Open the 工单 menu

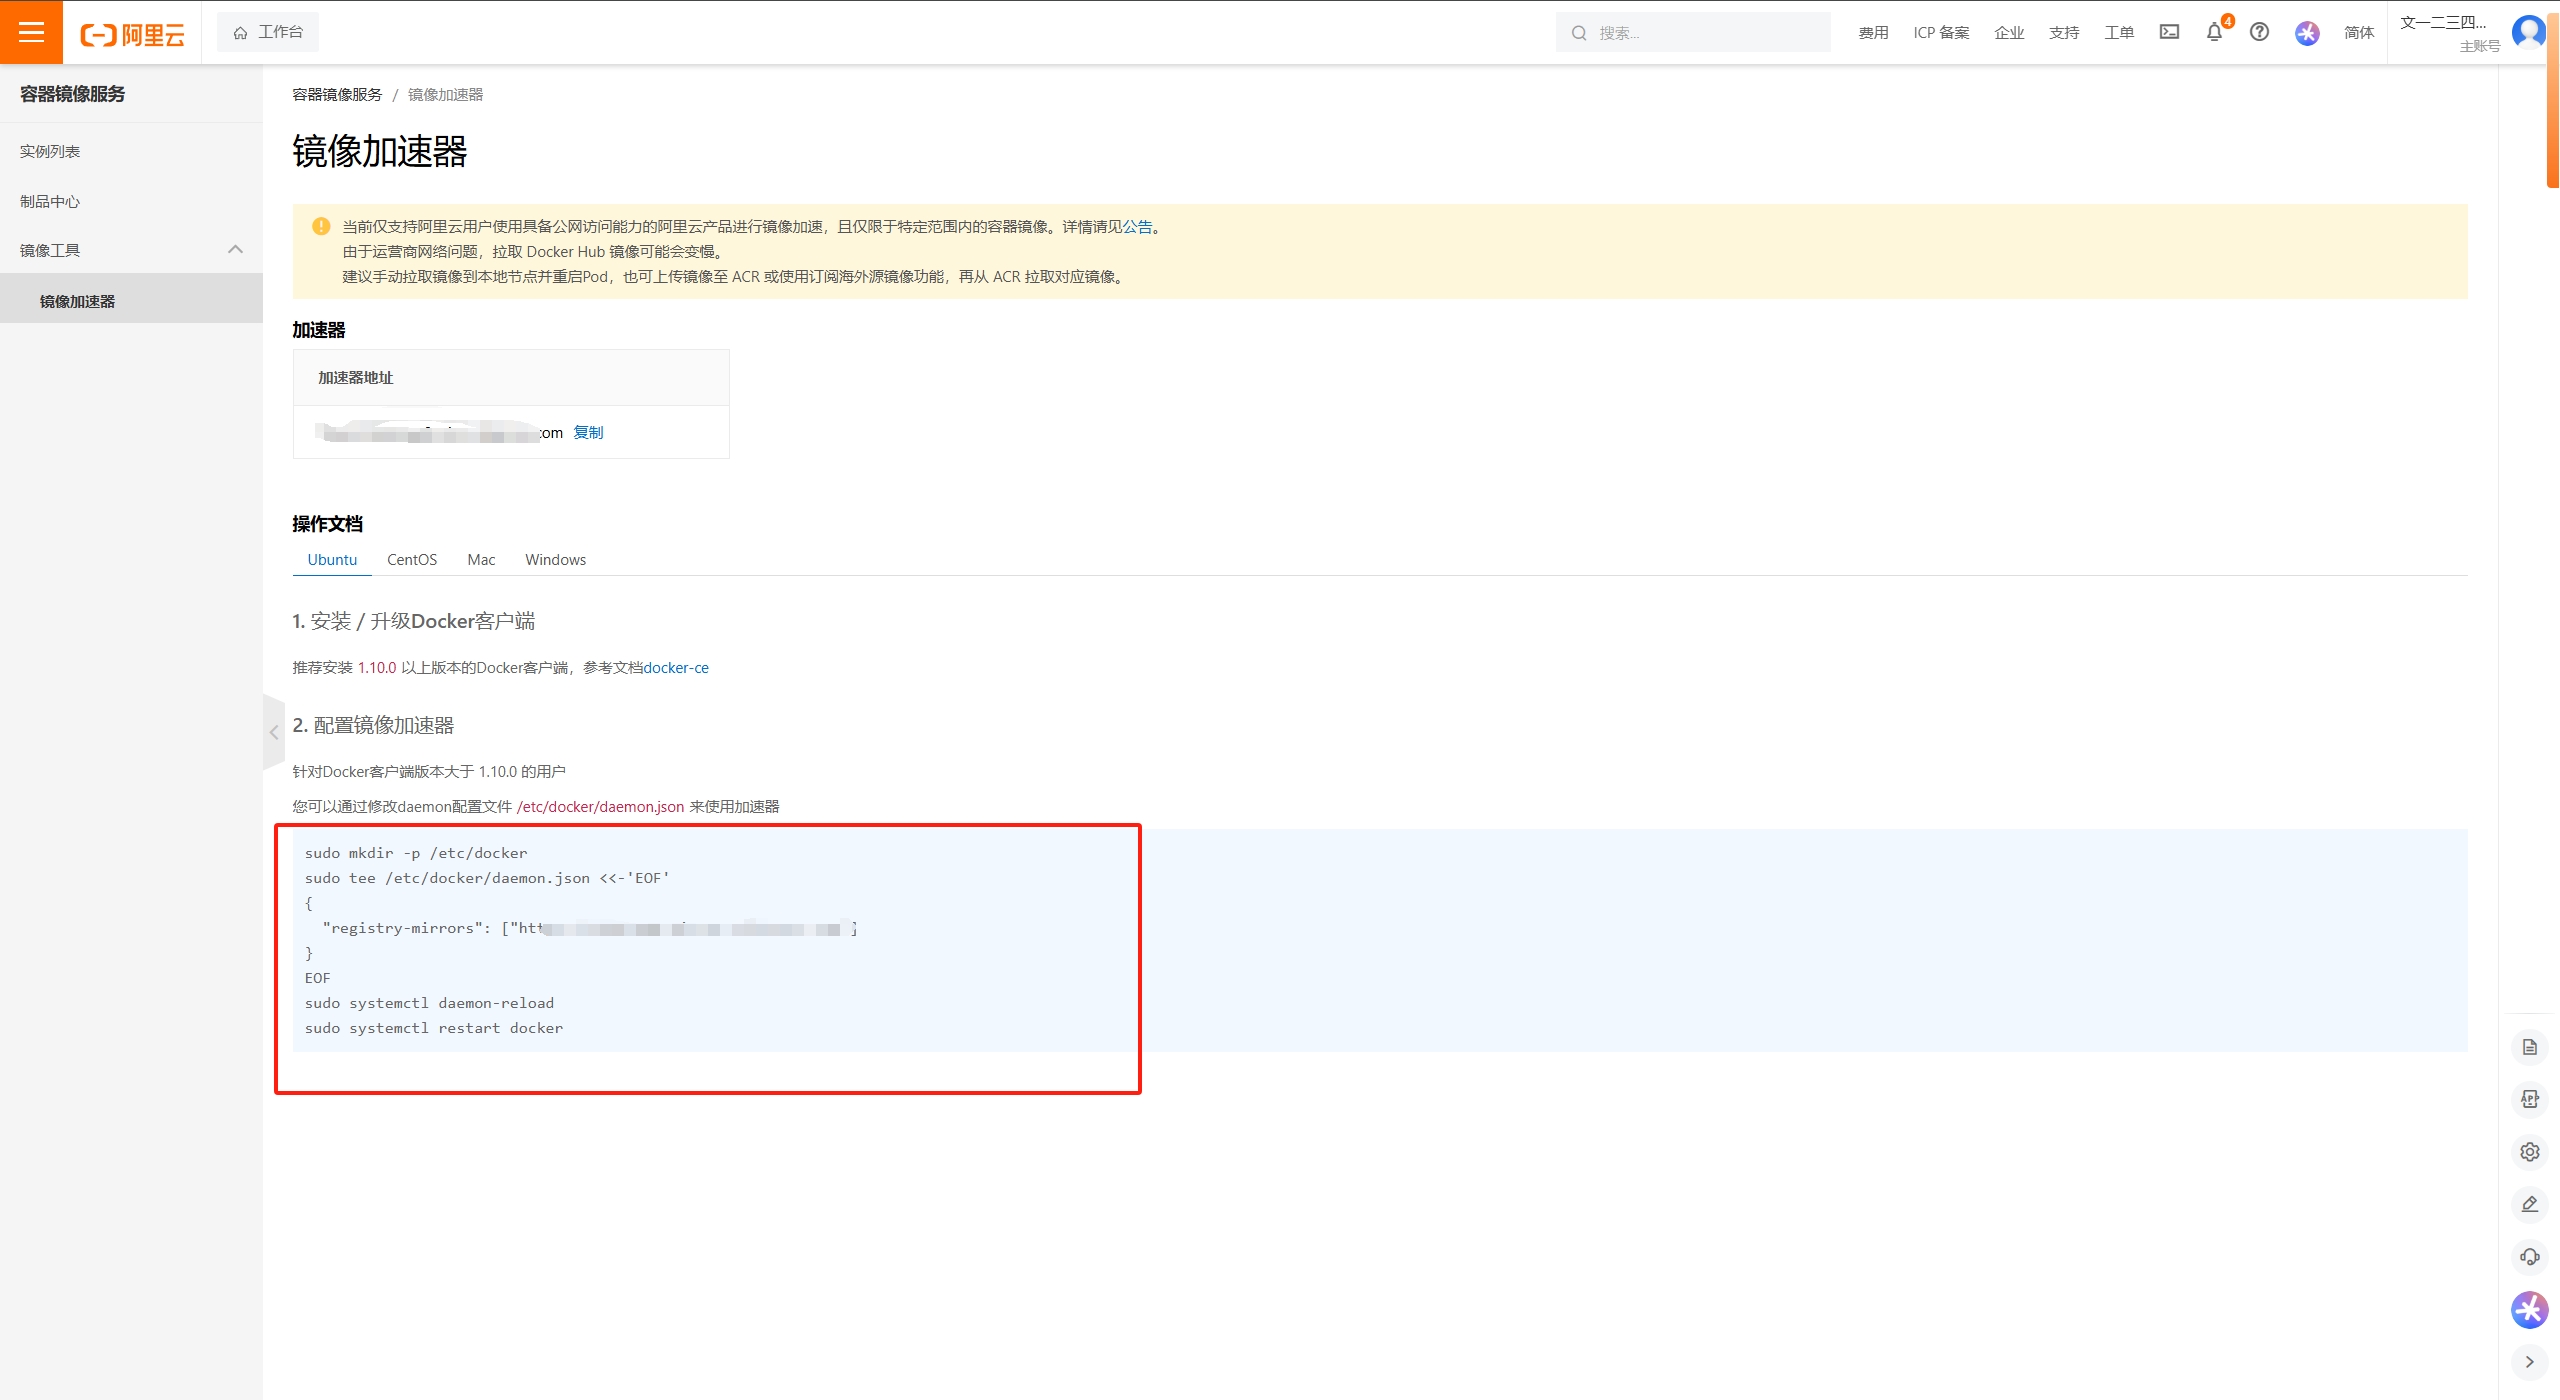click(2119, 33)
